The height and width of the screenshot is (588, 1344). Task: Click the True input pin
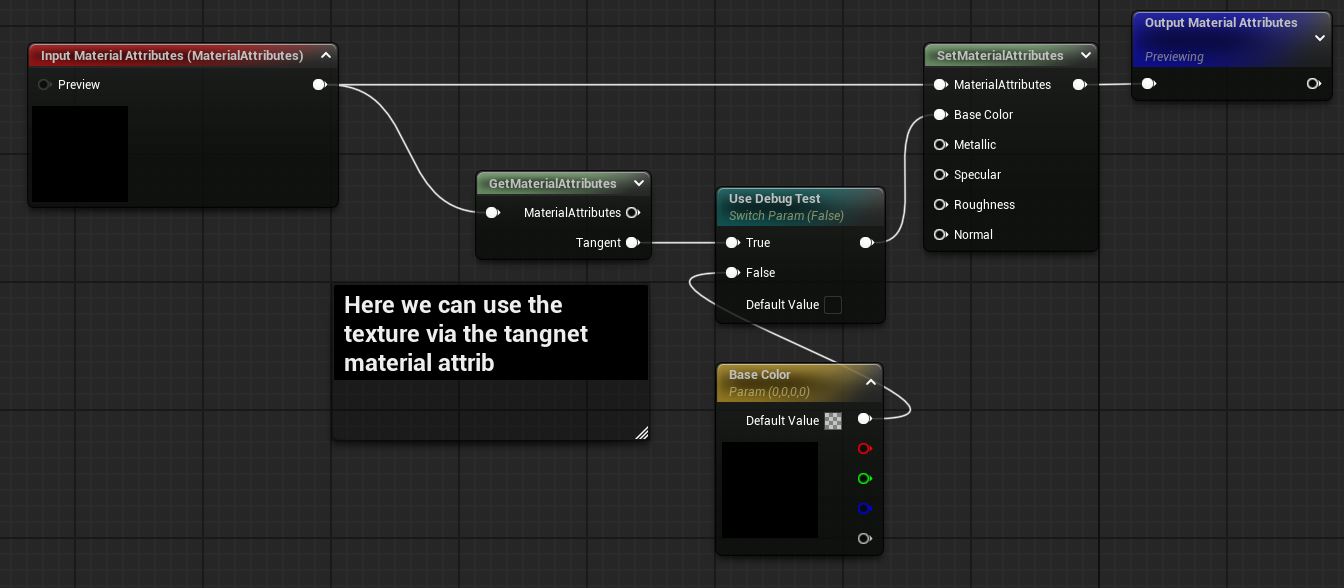732,243
